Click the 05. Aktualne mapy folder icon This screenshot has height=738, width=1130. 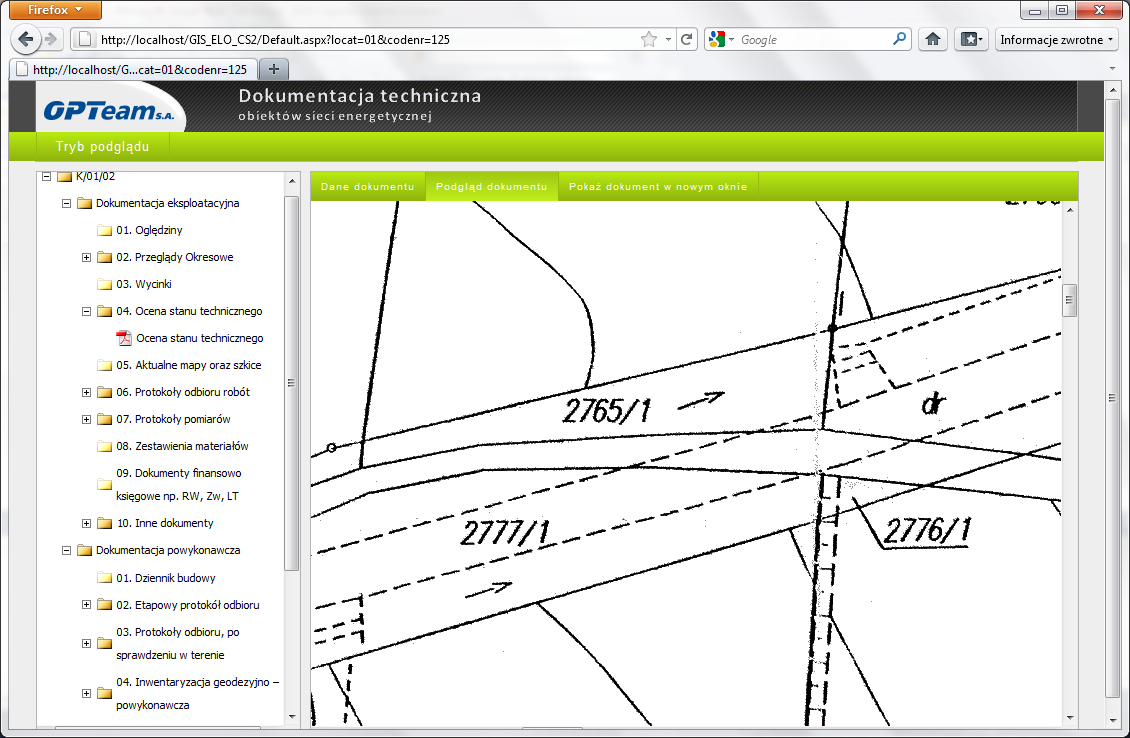(x=104, y=365)
